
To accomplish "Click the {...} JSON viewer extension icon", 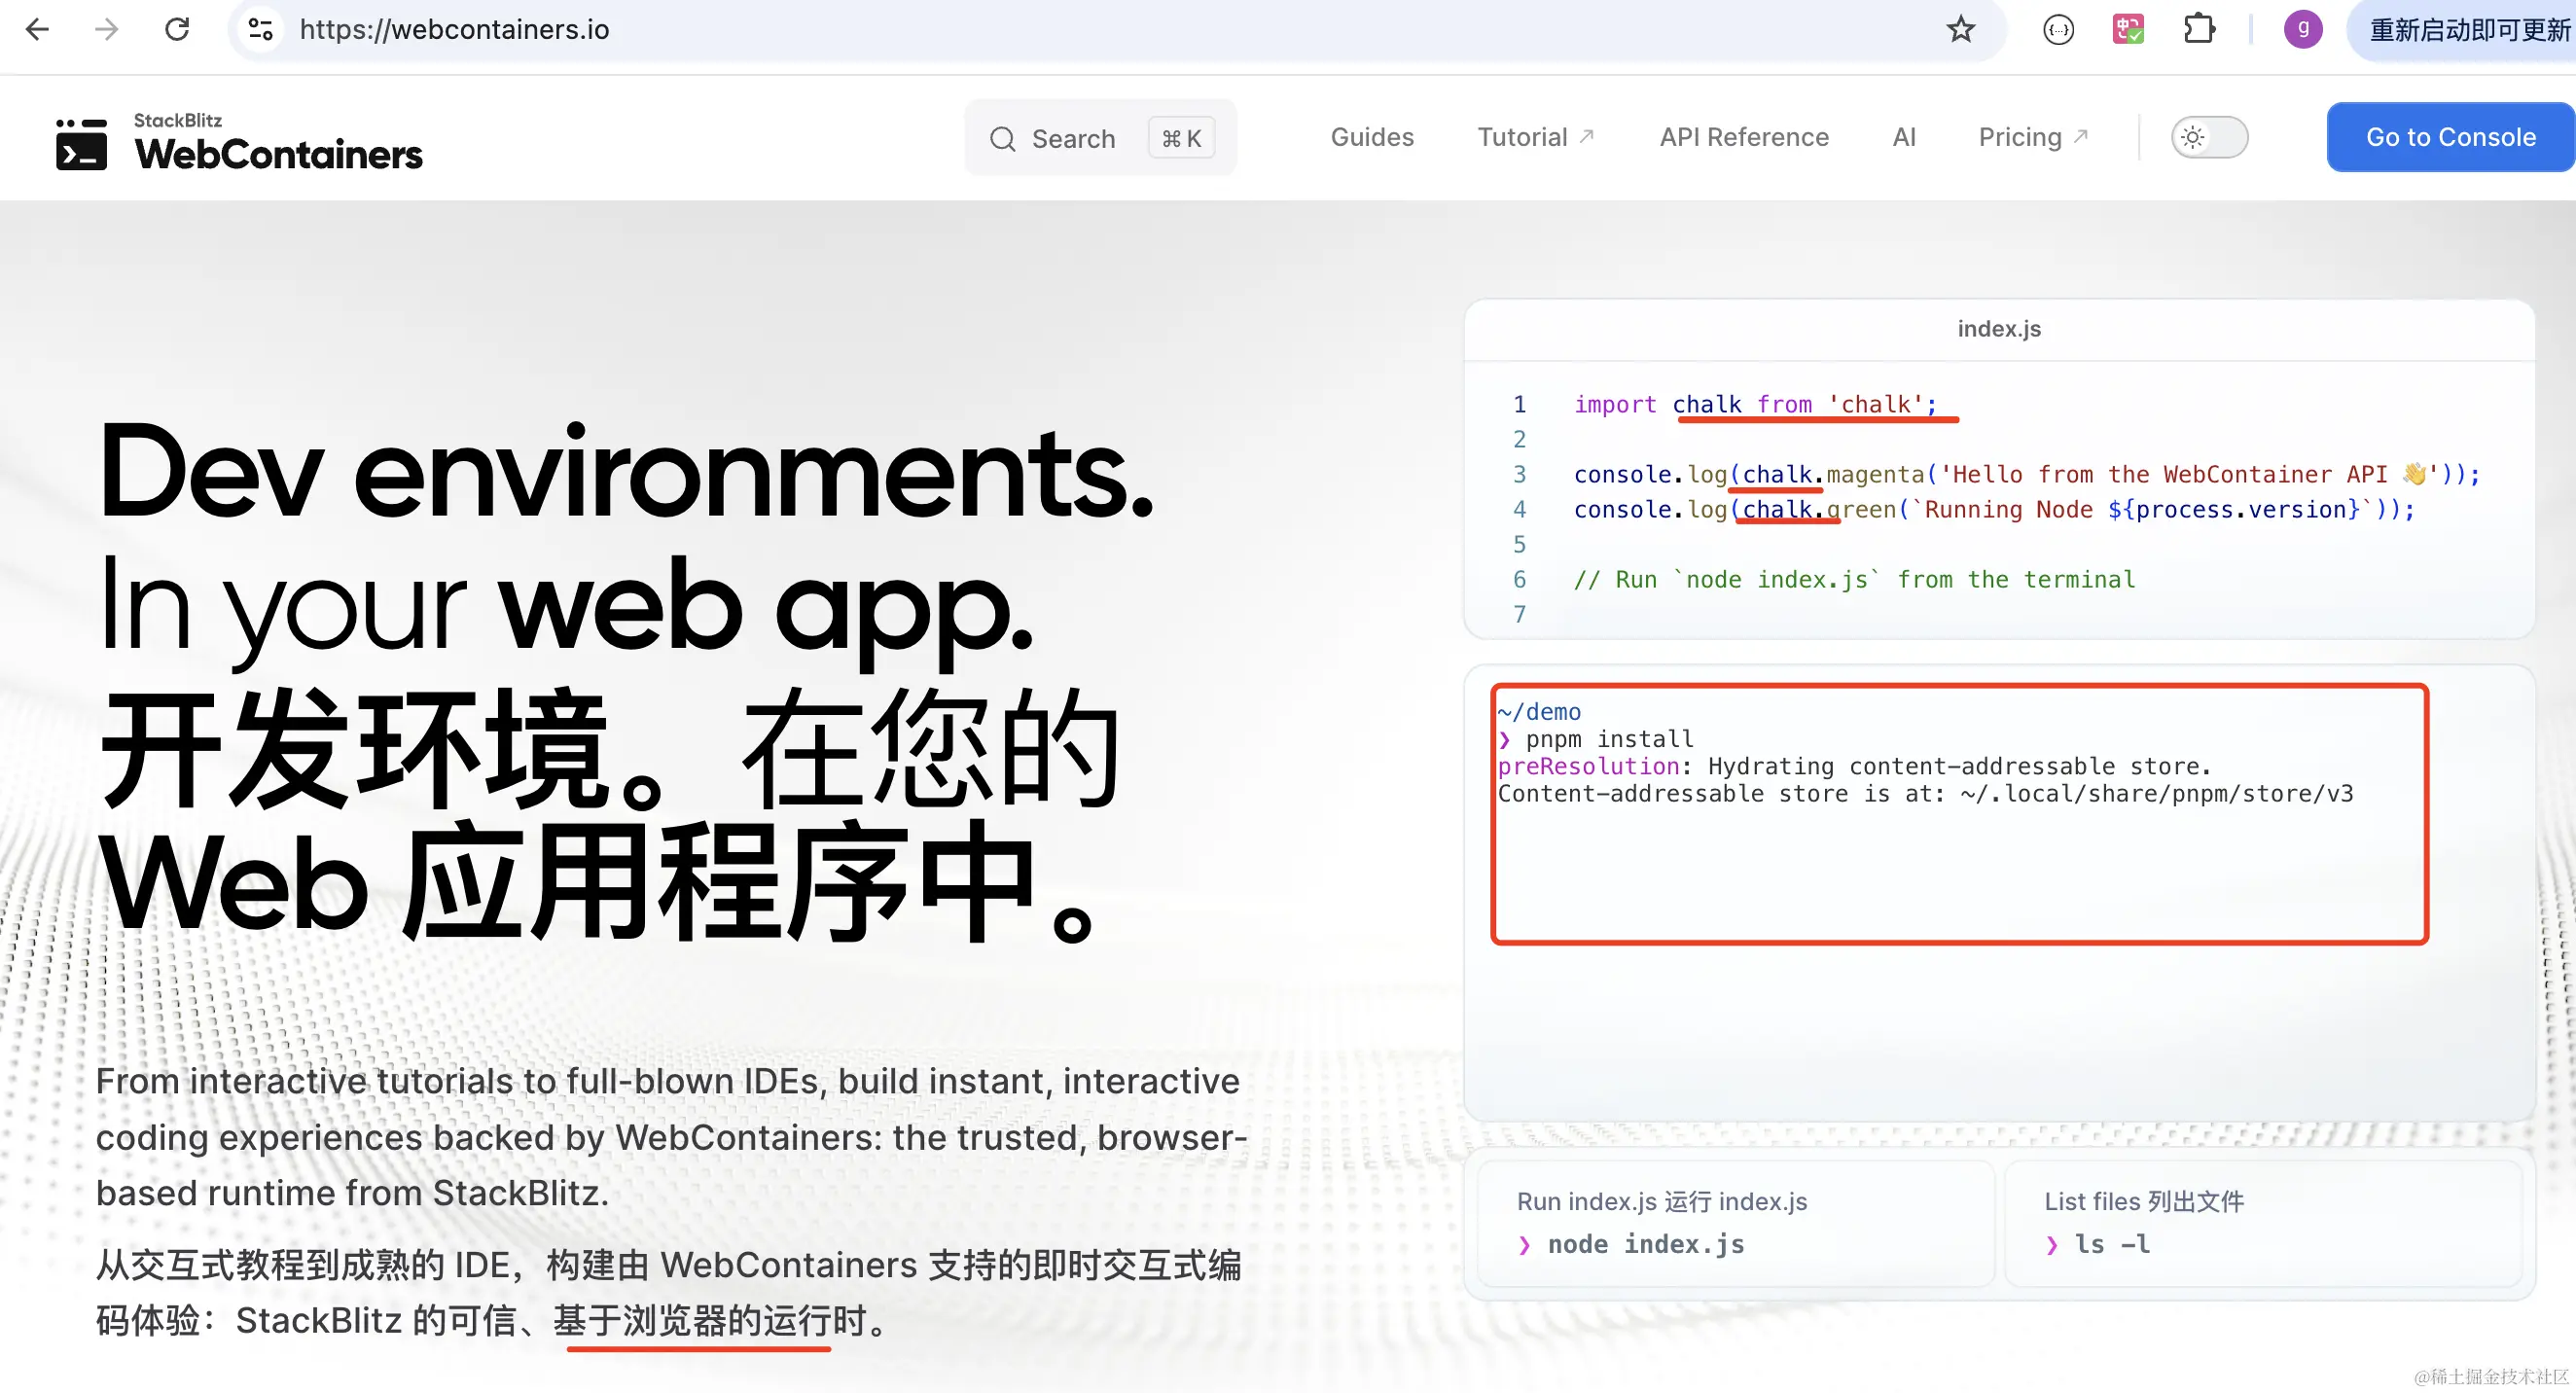I will [2058, 29].
